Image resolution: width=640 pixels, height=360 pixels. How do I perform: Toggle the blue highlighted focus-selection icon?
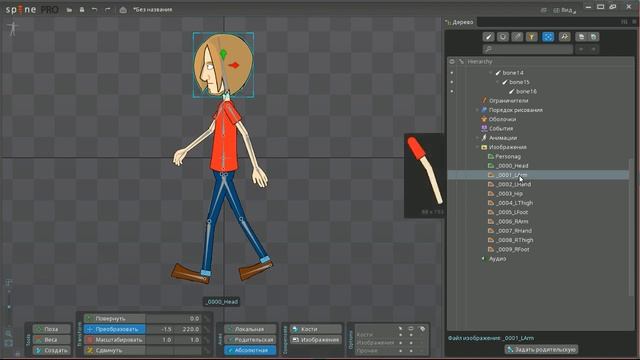pyautogui.click(x=548, y=37)
